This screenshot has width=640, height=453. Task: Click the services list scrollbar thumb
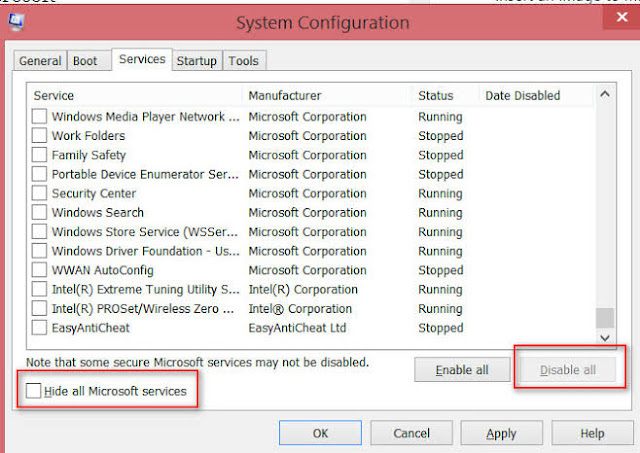(x=605, y=318)
